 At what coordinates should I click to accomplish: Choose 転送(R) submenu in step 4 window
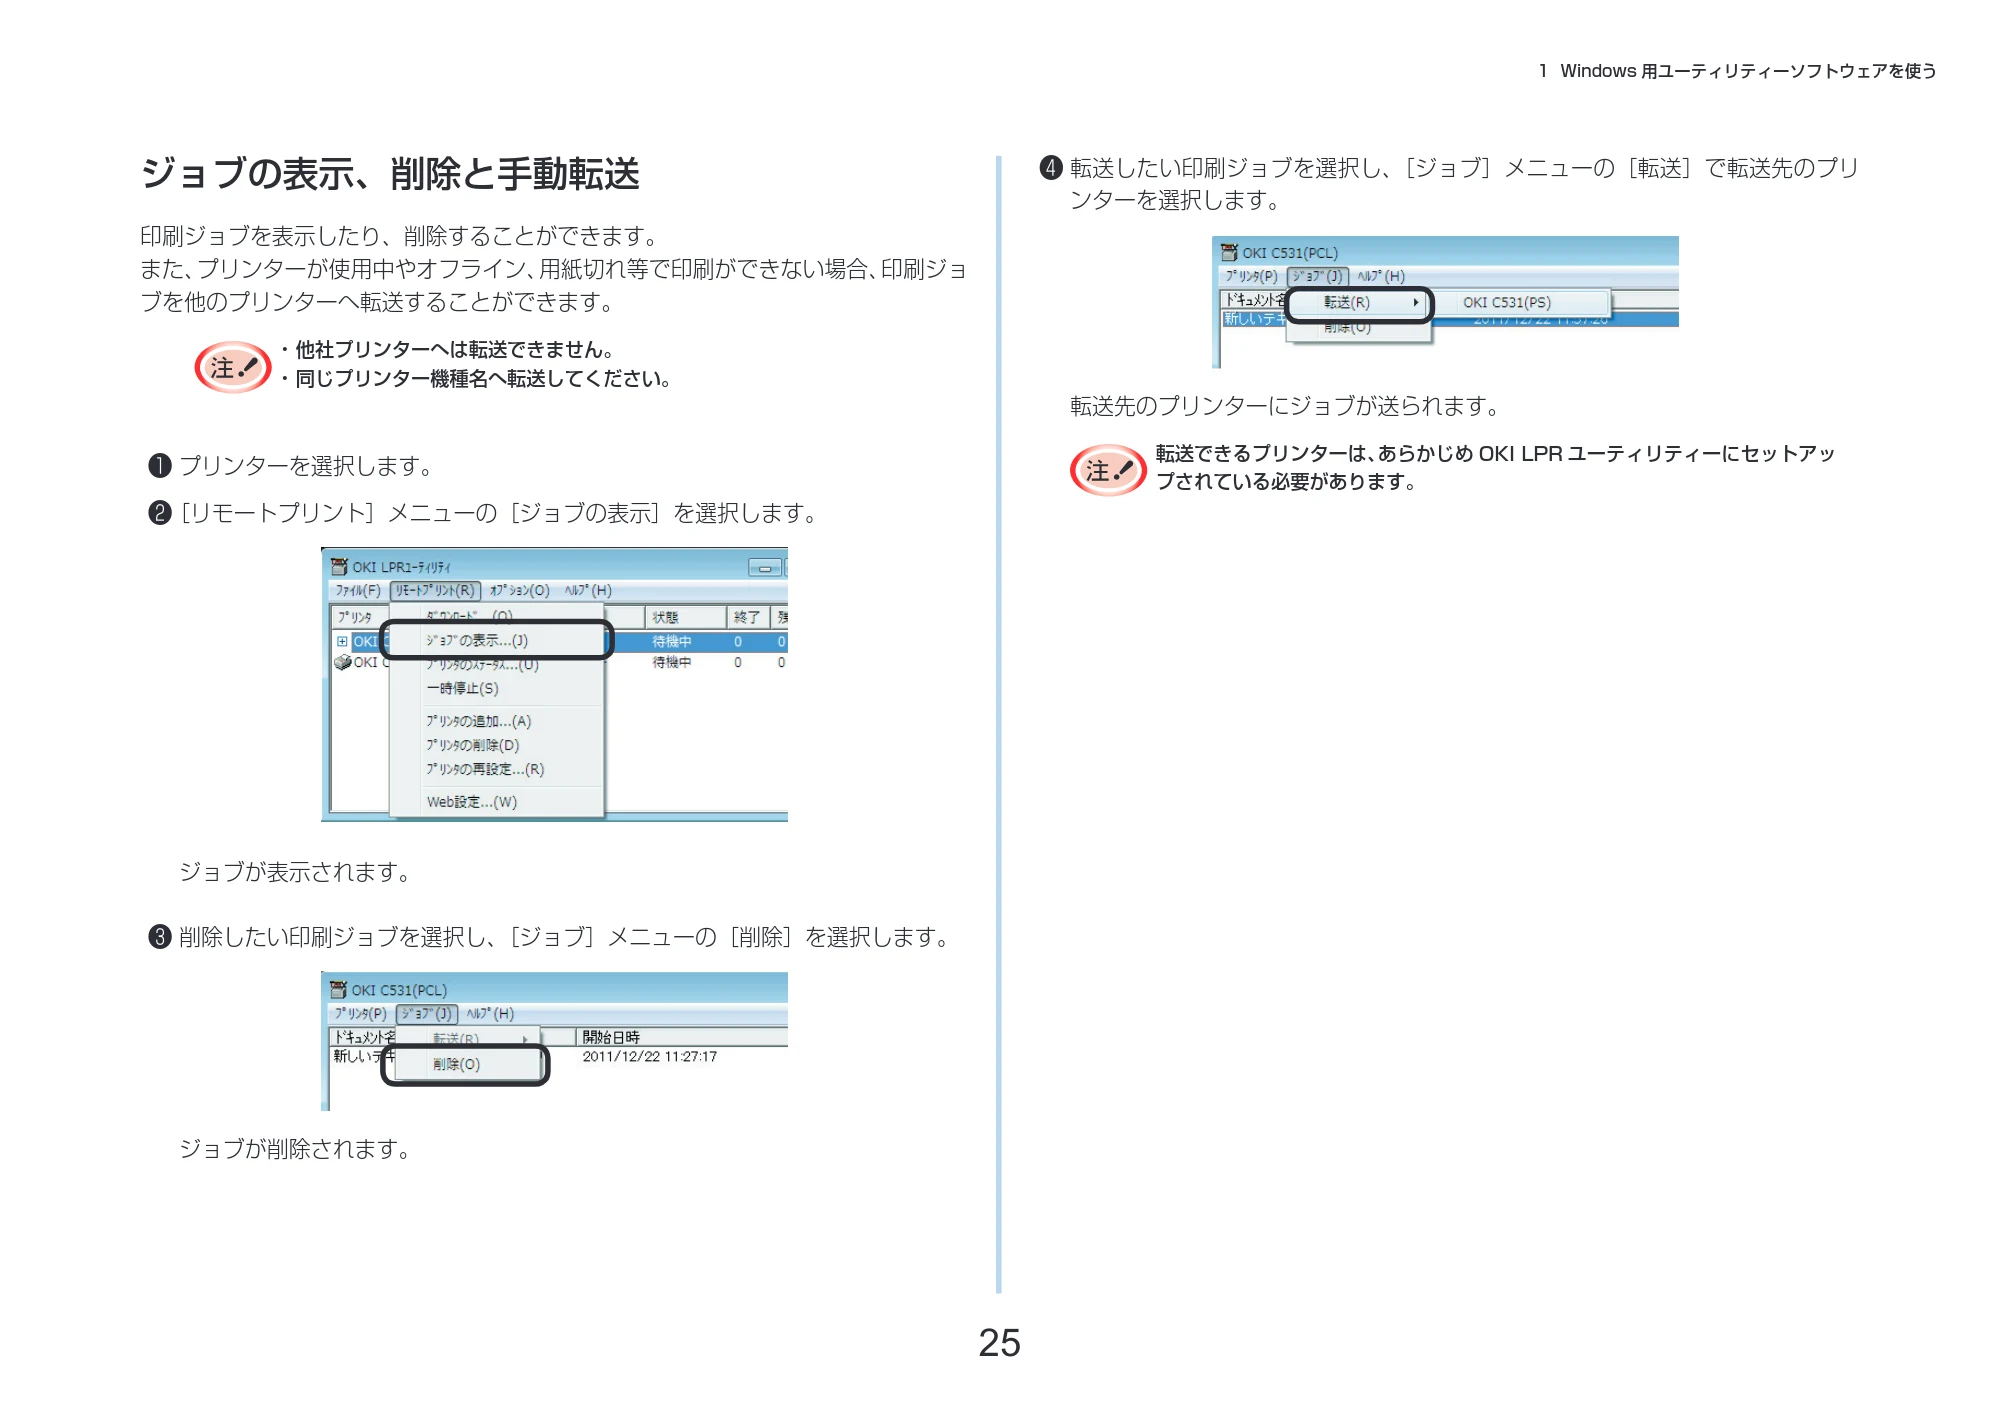coord(1360,302)
